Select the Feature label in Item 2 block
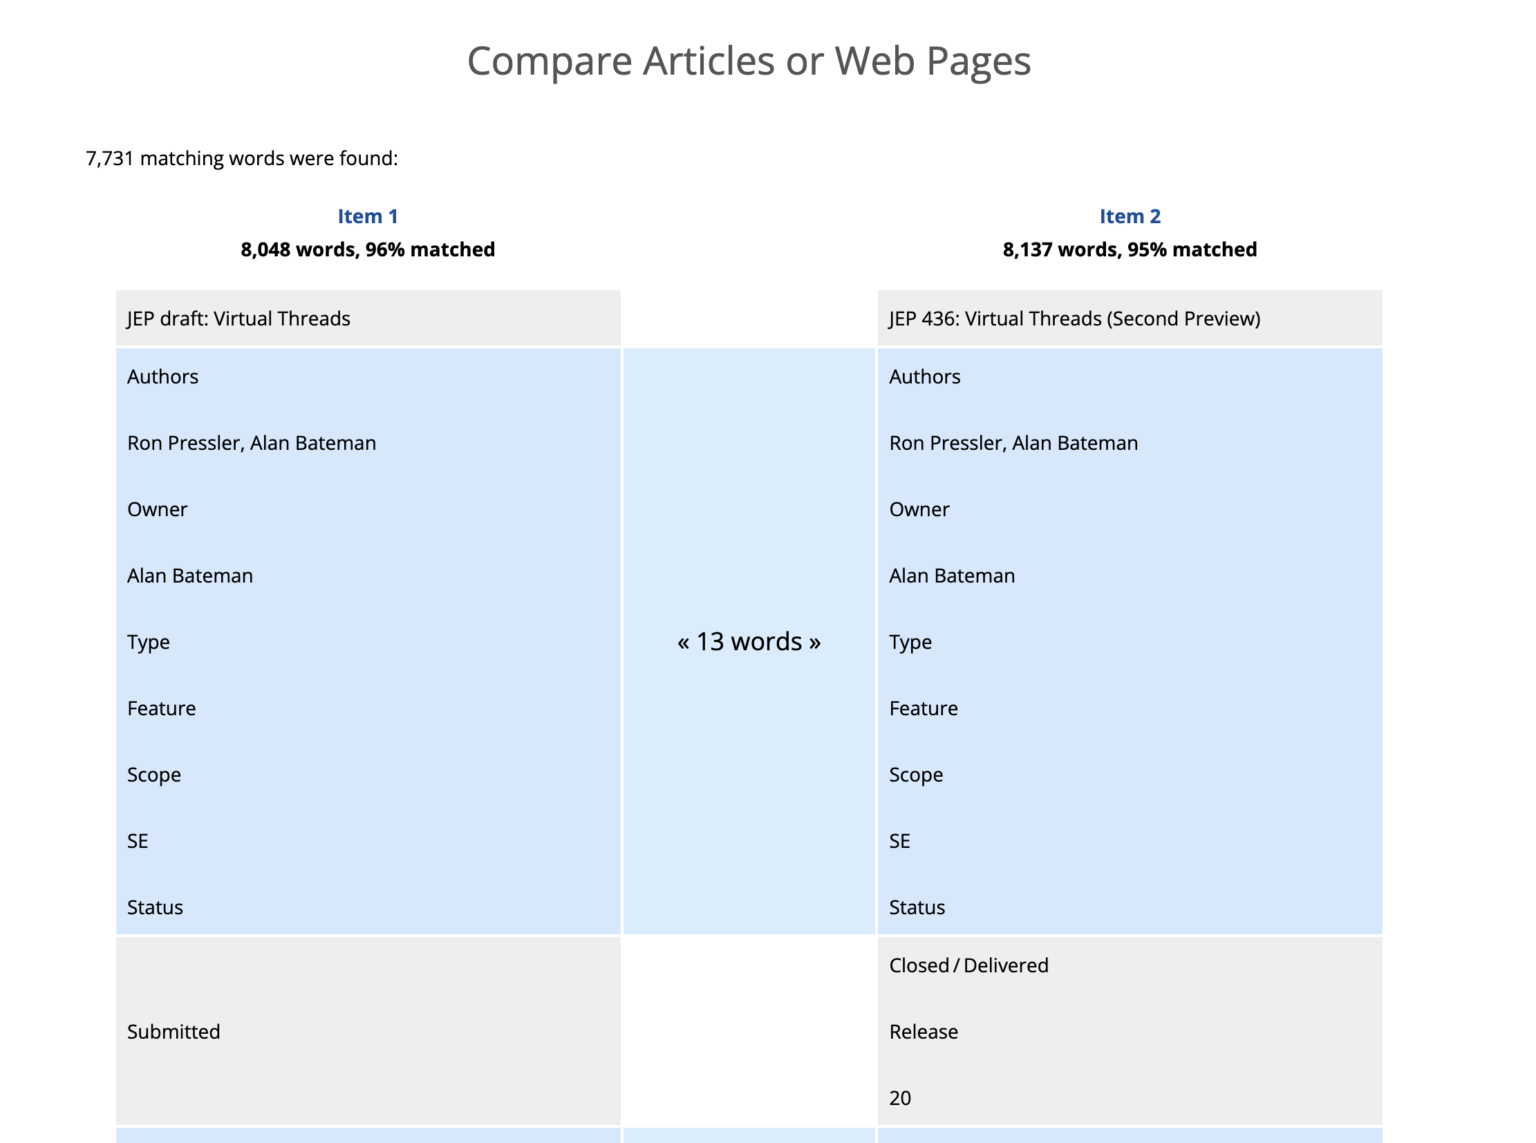Image resolution: width=1536 pixels, height=1143 pixels. pos(923,708)
